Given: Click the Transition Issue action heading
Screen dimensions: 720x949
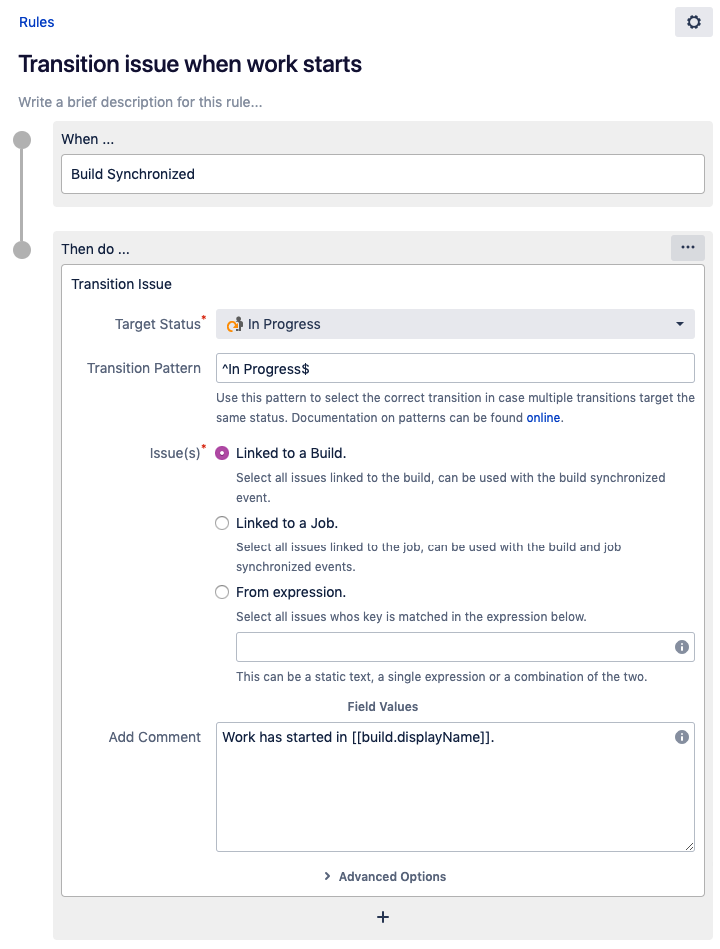Looking at the screenshot, I should point(122,284).
